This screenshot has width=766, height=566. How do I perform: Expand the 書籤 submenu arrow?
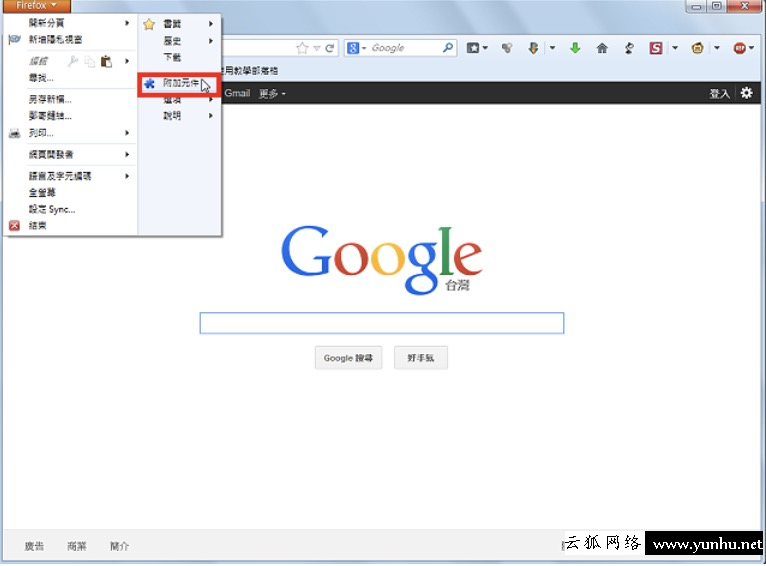211,23
